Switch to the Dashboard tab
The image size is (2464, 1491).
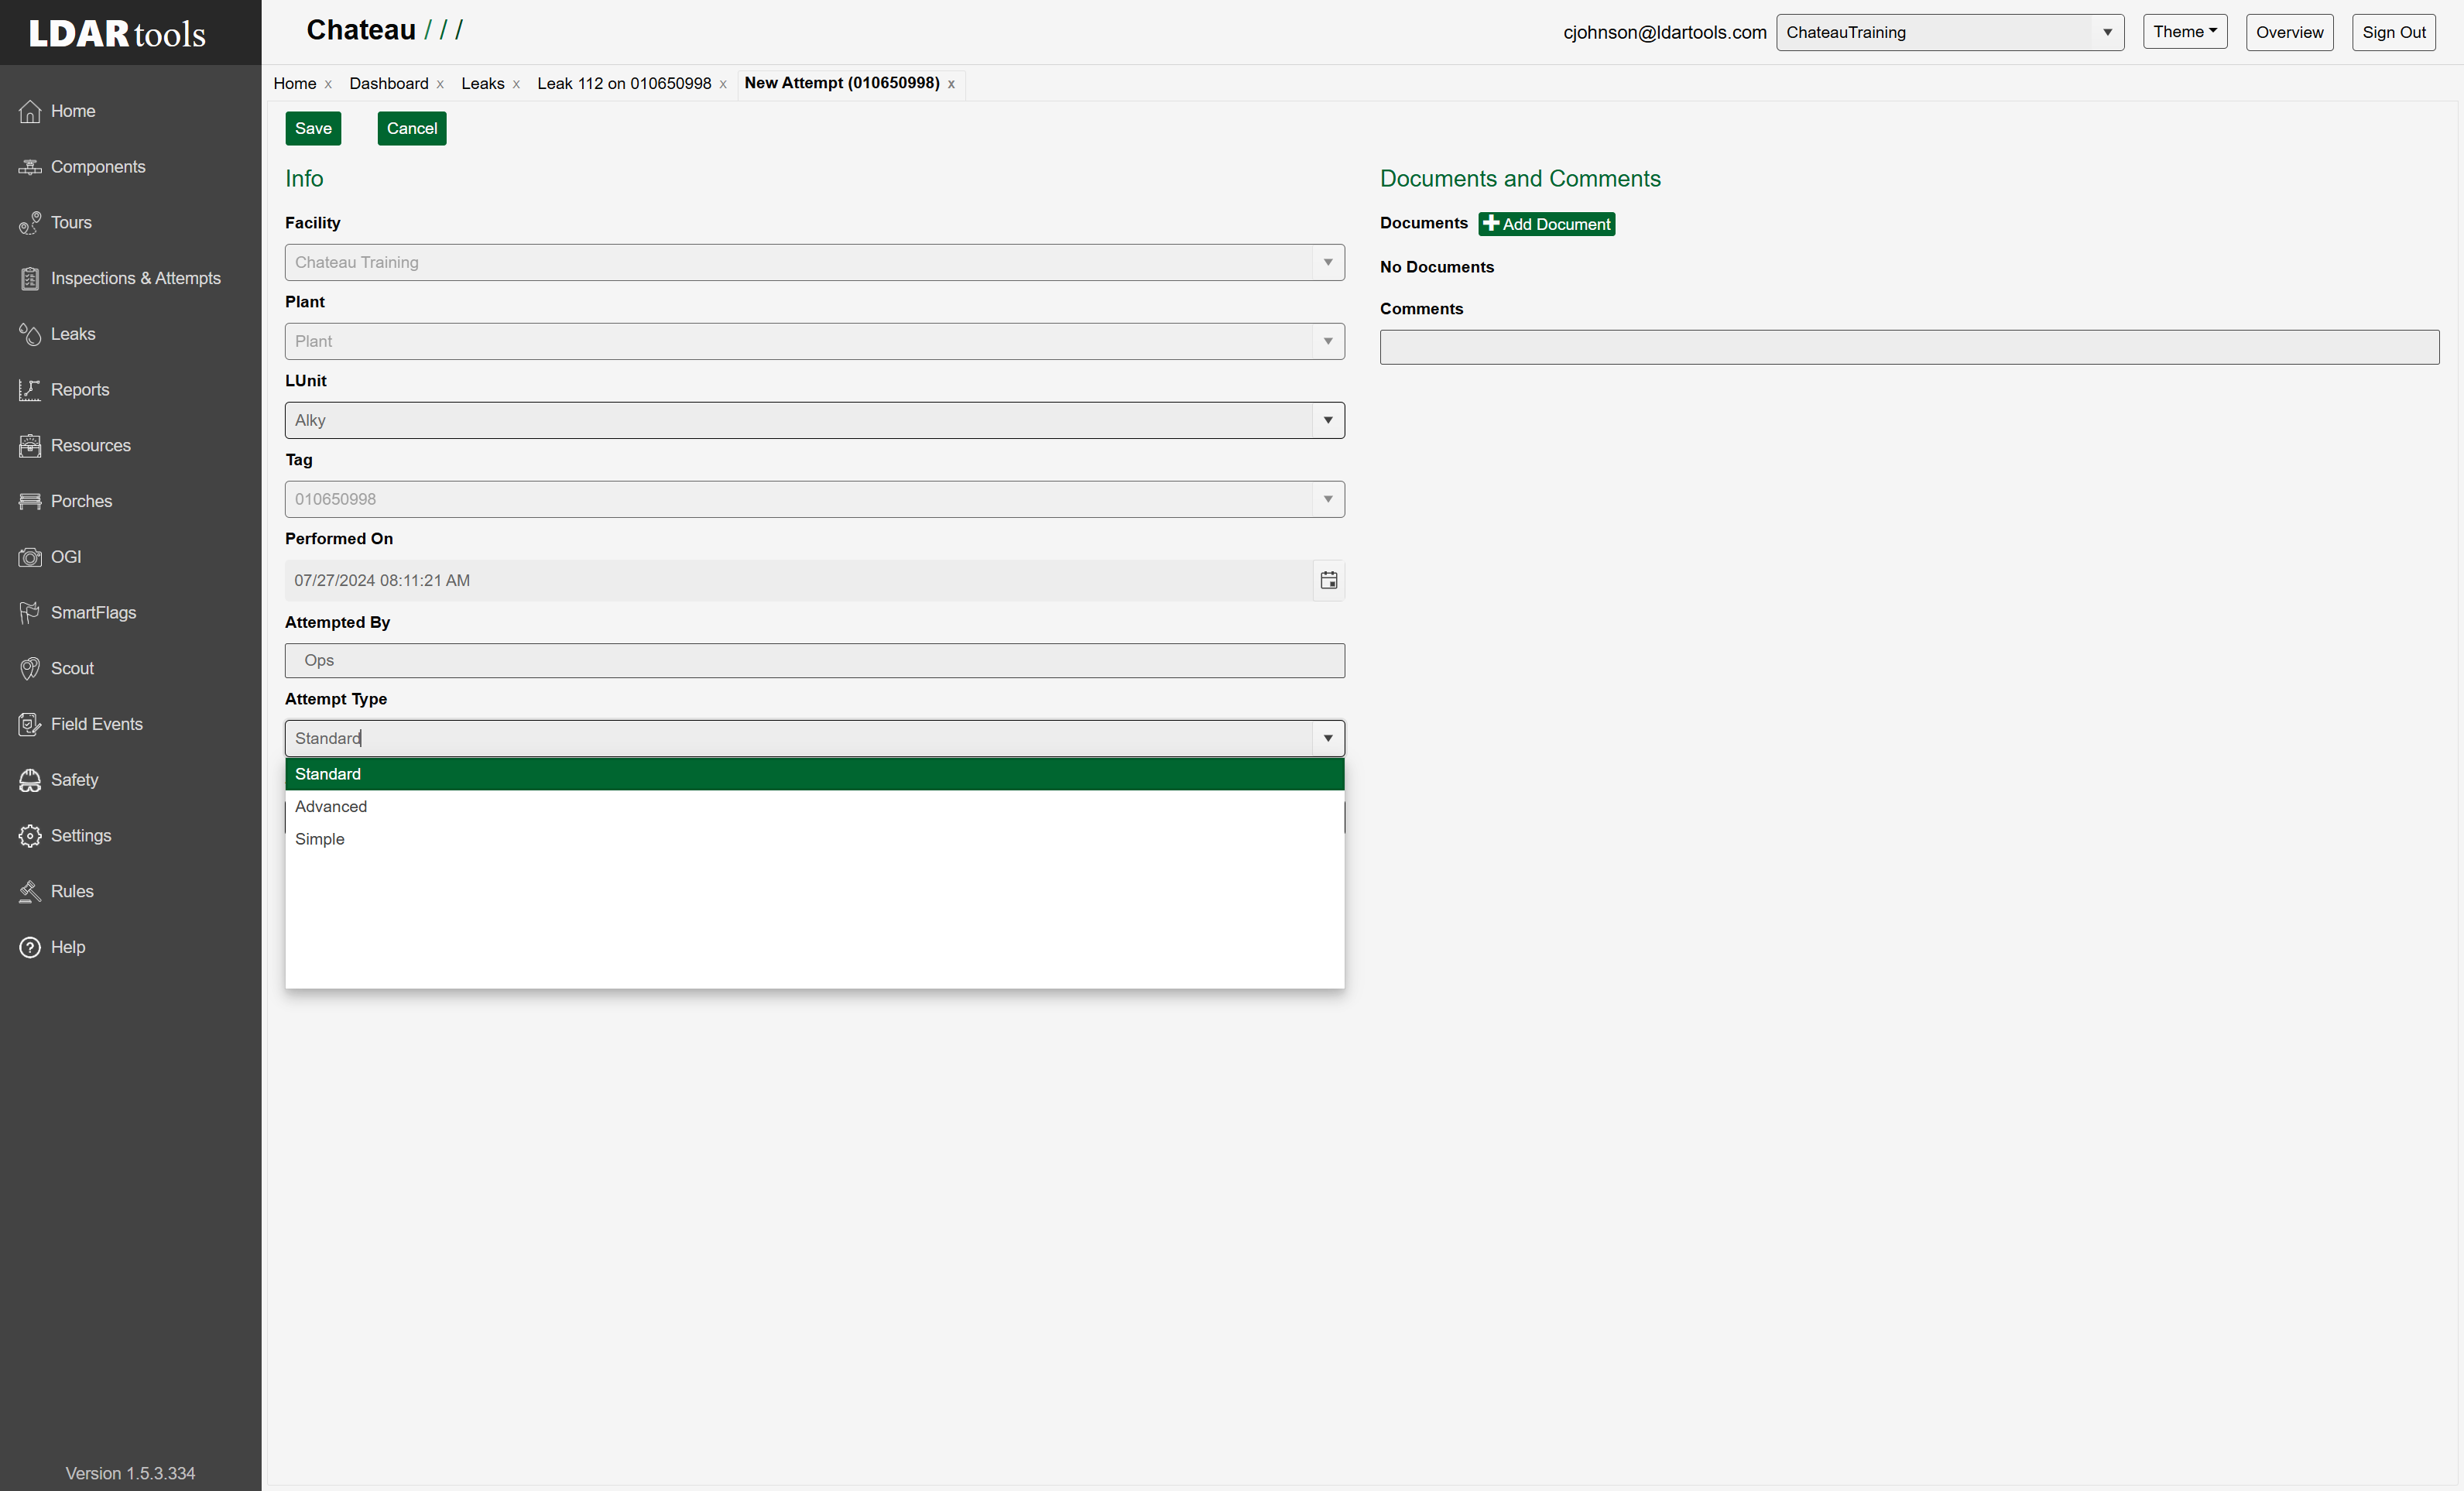click(389, 83)
